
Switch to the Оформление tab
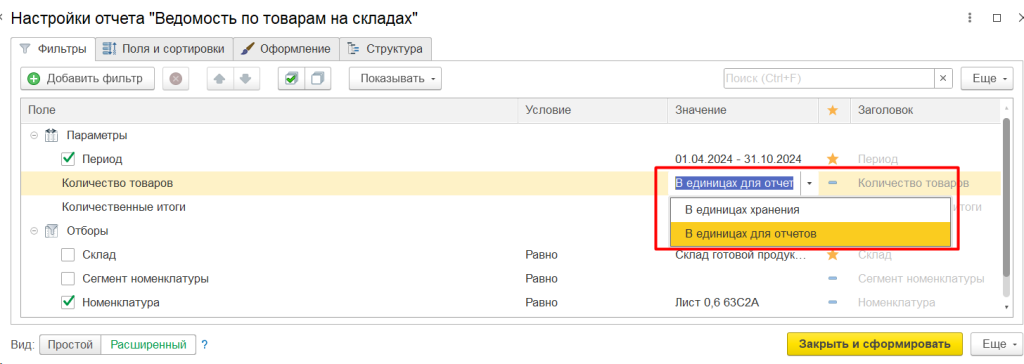pos(286,48)
